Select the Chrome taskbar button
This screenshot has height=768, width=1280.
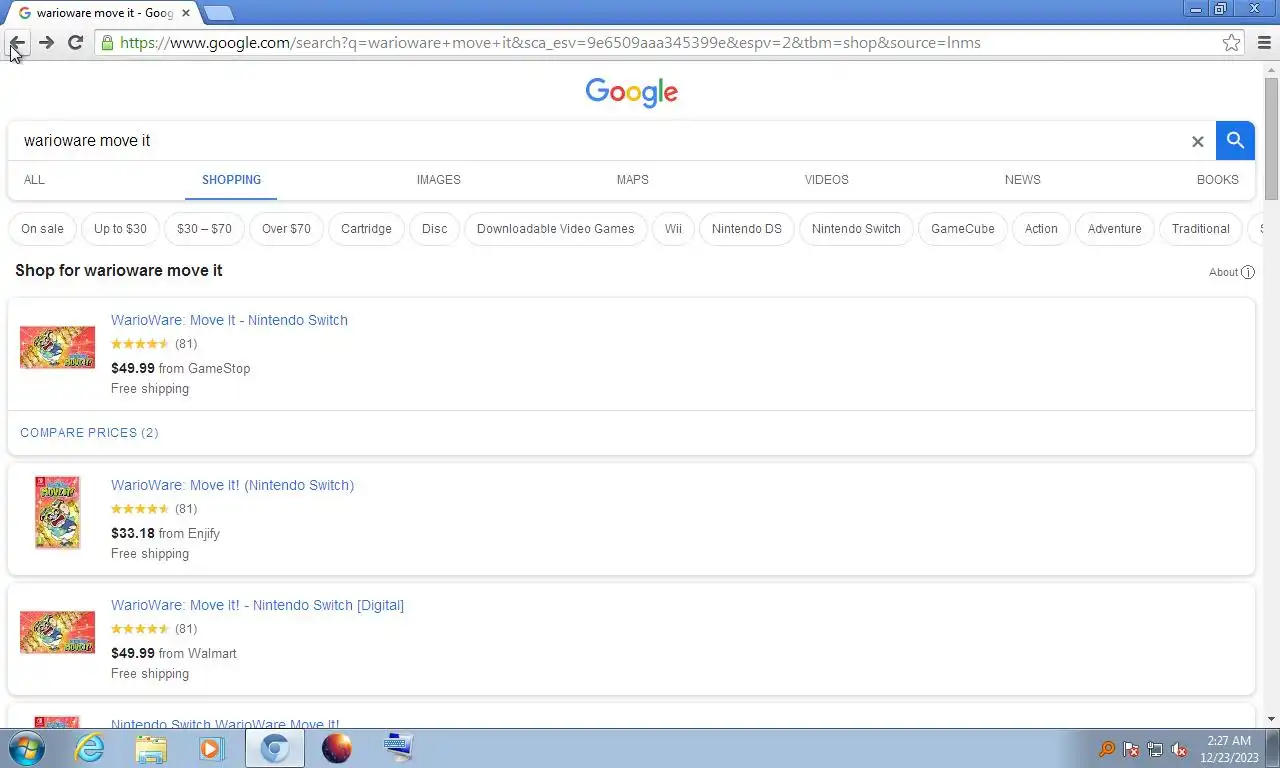click(x=275, y=748)
